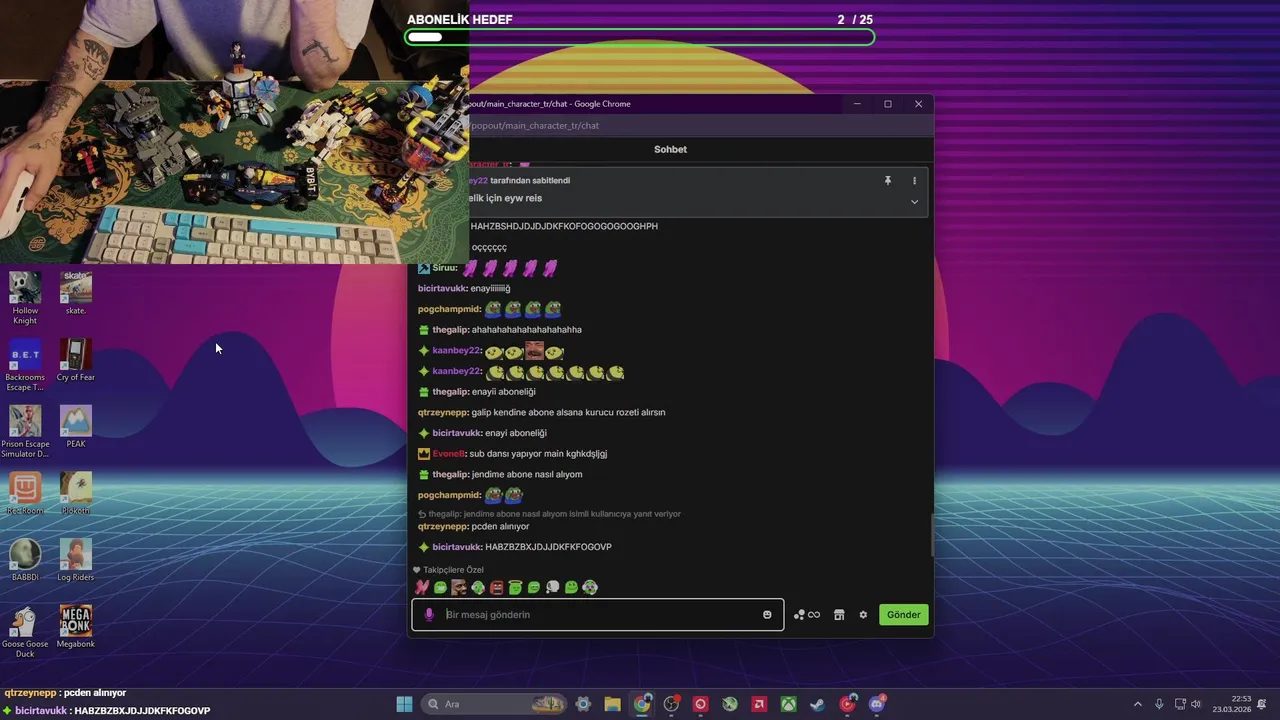Open channel points balance icon

[x=807, y=615]
